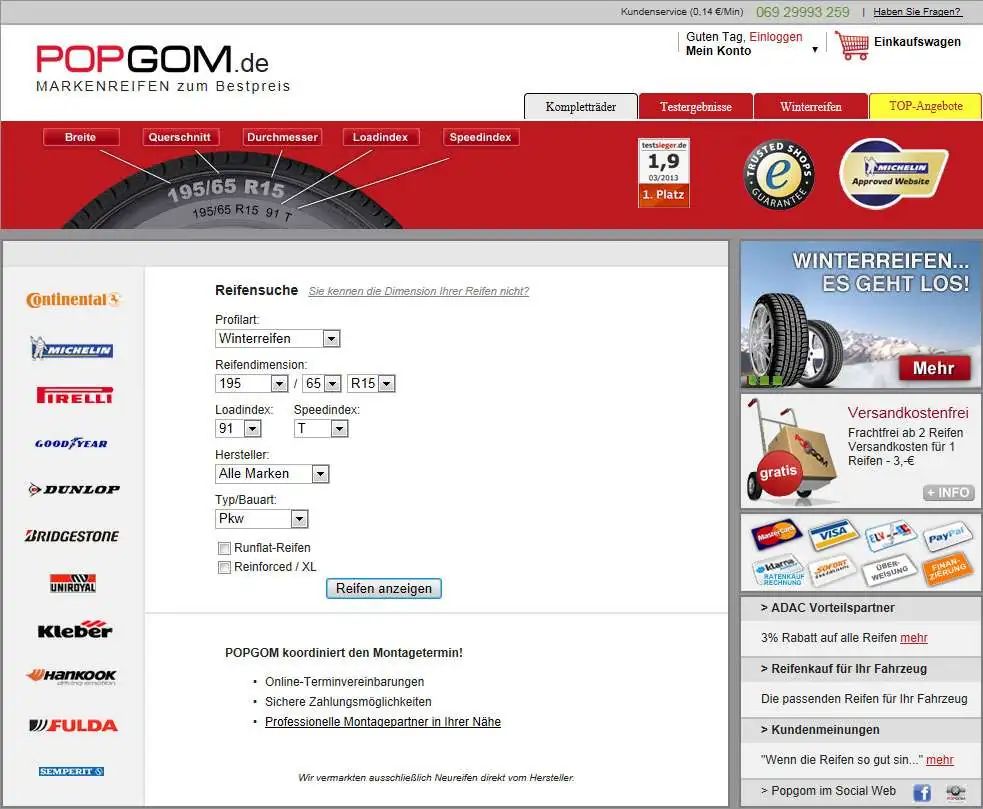The image size is (983, 809).
Task: Click the Überweisung payment icon
Action: pos(890,571)
